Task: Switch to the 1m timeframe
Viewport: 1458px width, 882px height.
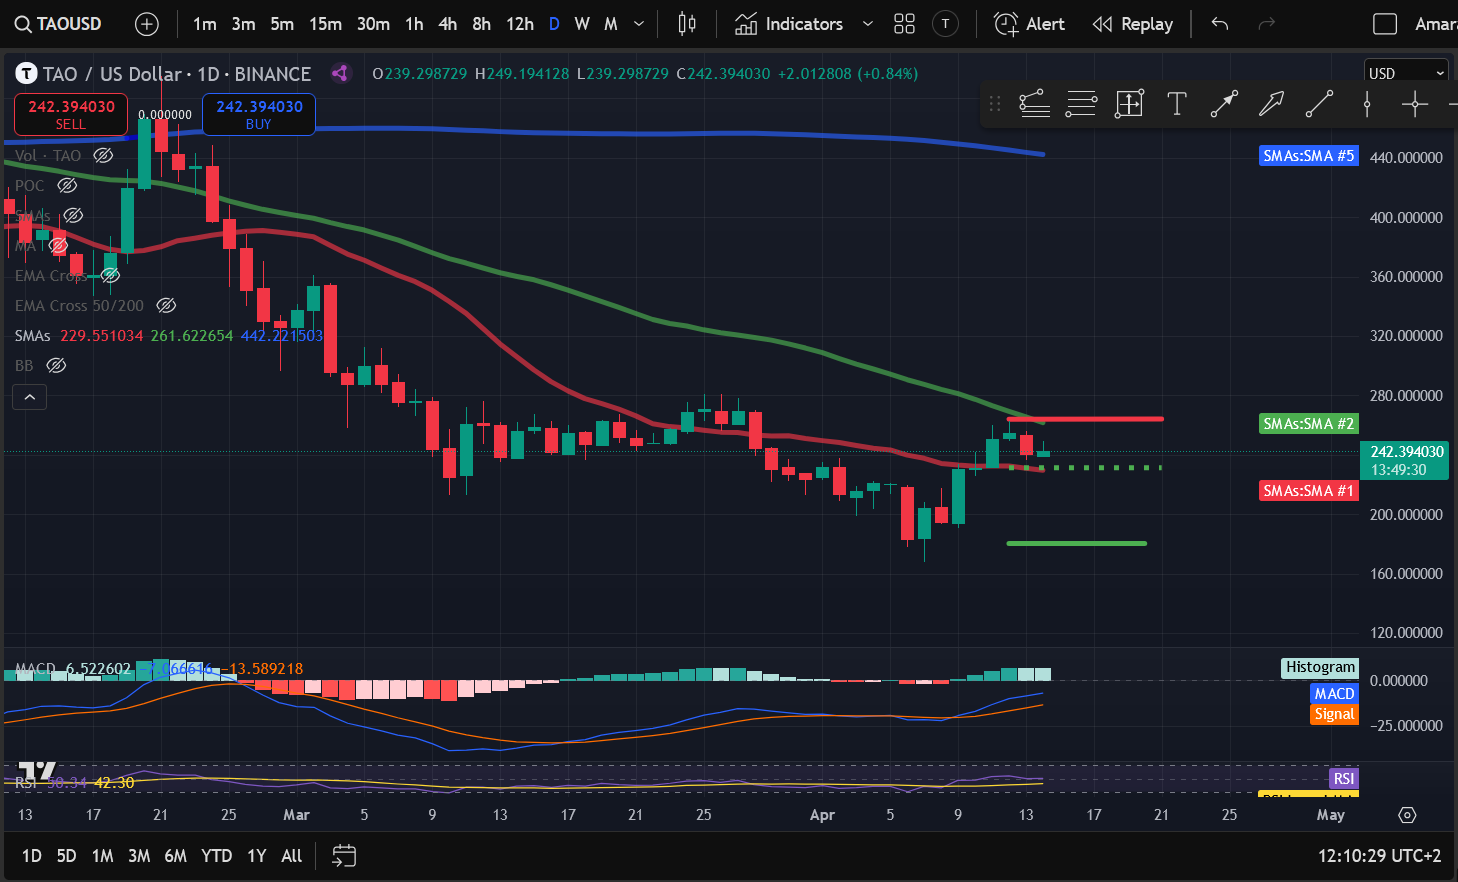Action: (x=205, y=24)
